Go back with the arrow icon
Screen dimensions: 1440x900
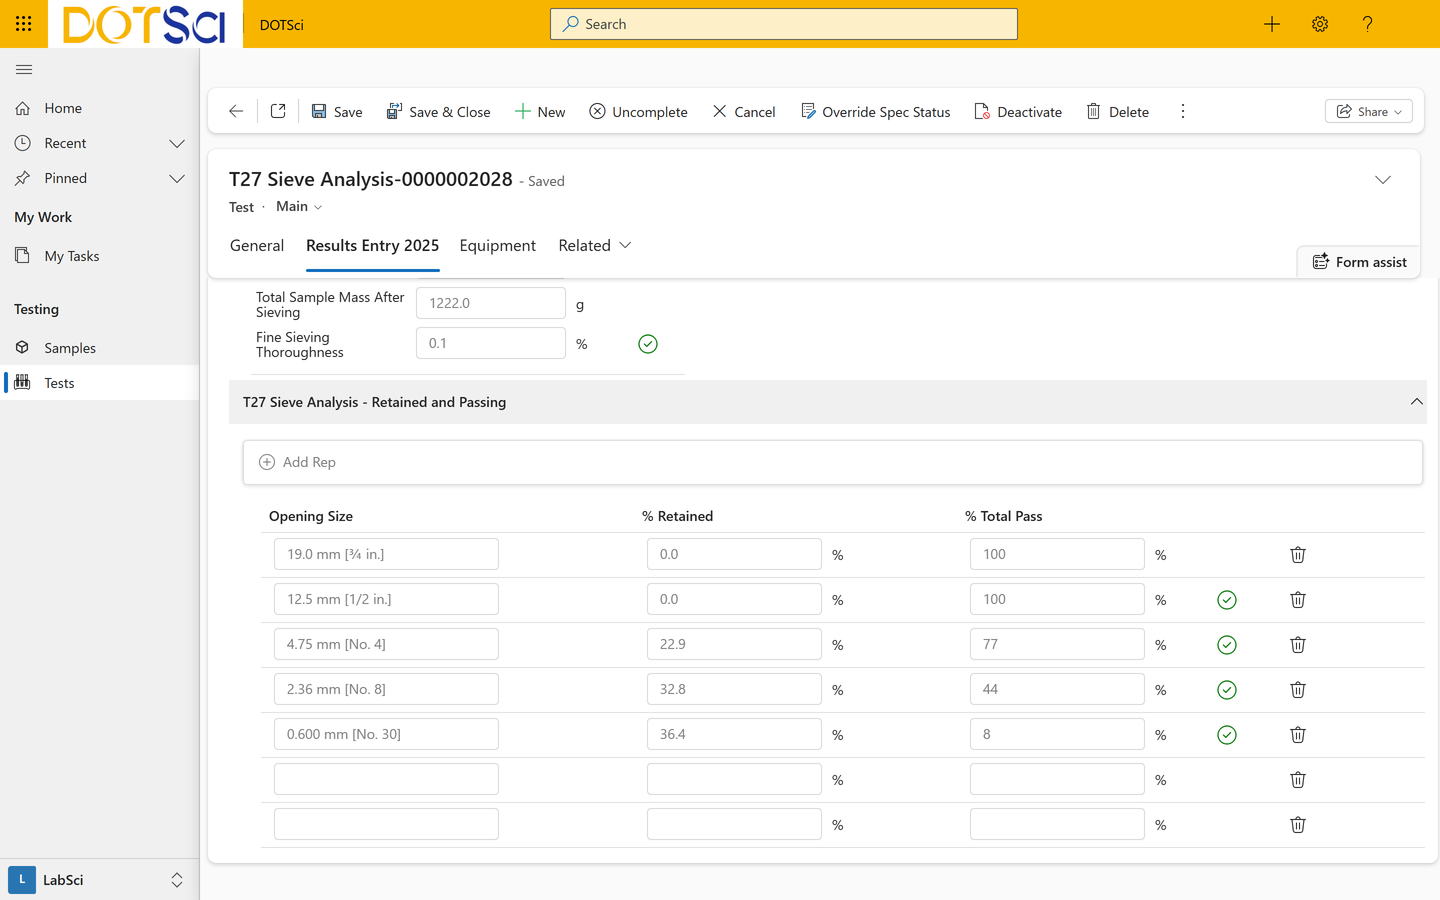[236, 111]
